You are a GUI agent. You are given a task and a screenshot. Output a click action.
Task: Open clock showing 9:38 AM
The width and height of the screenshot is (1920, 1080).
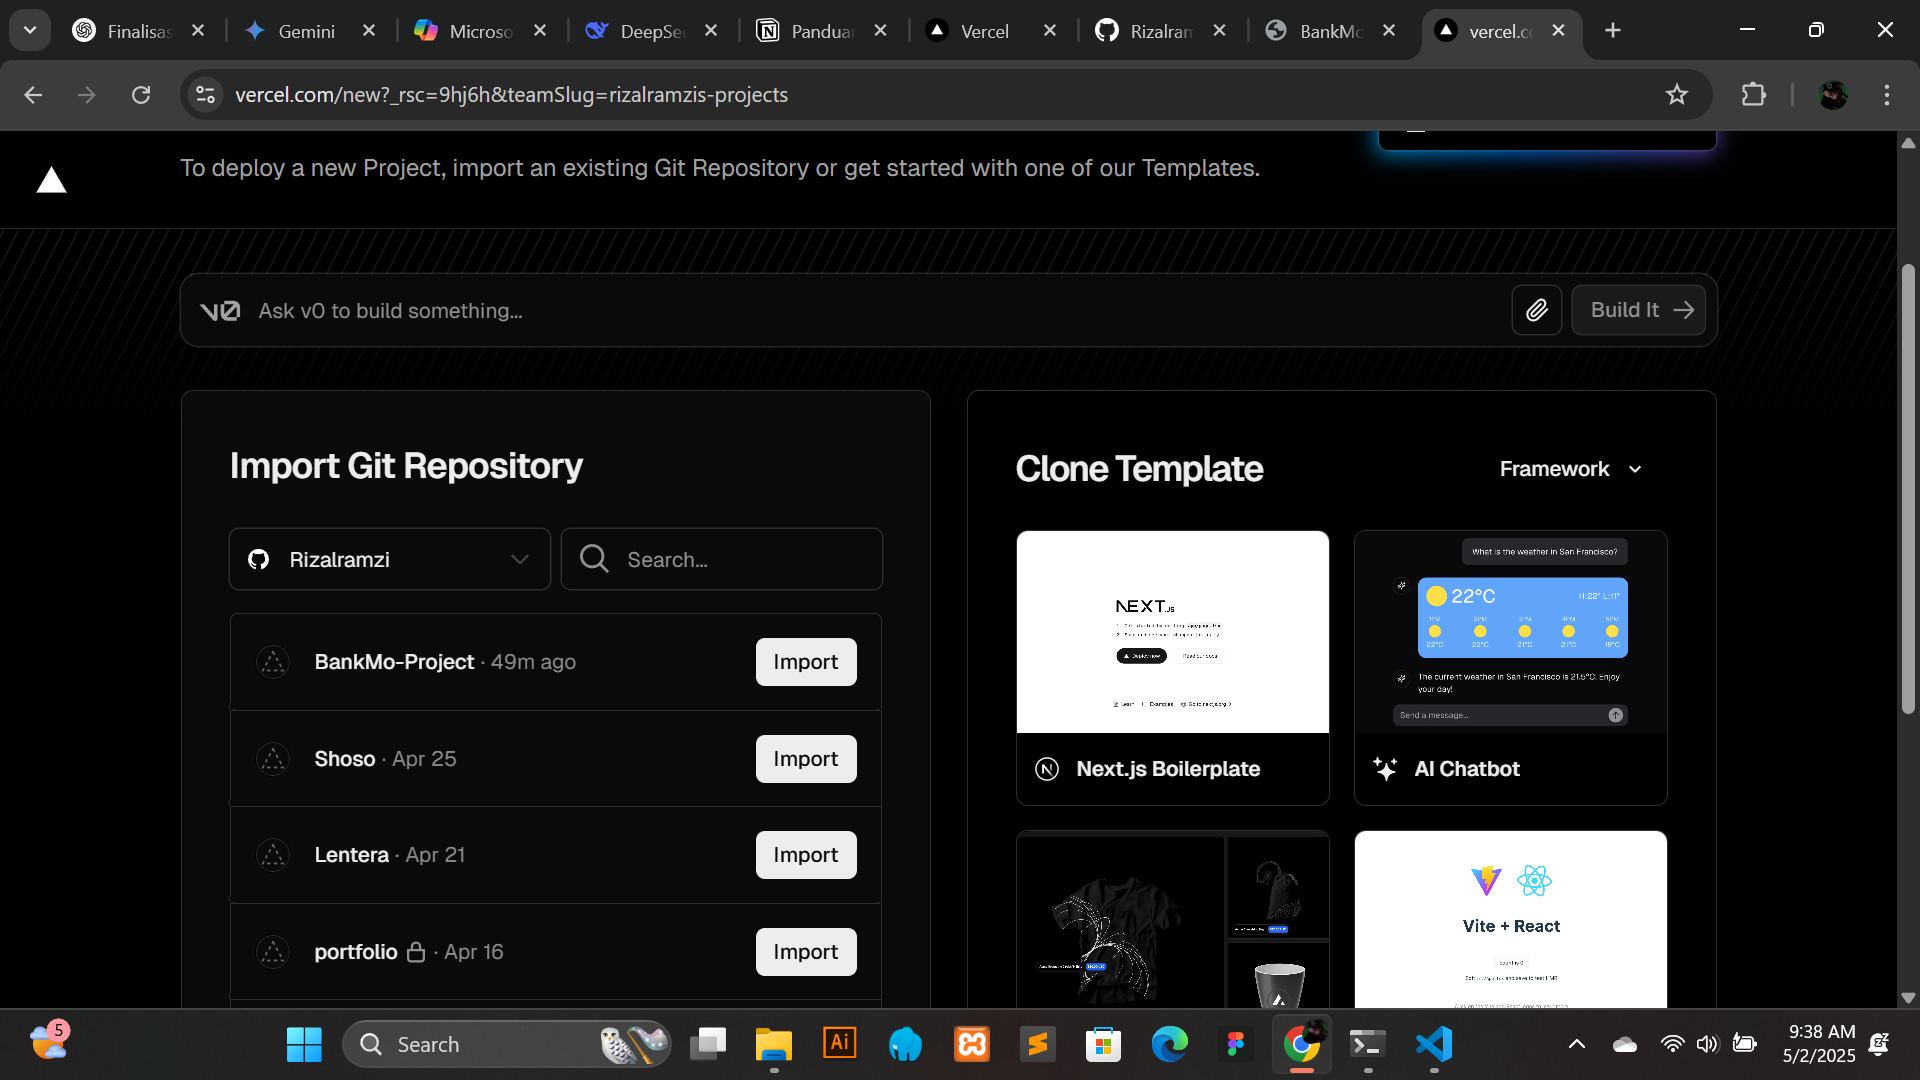pyautogui.click(x=1820, y=1043)
